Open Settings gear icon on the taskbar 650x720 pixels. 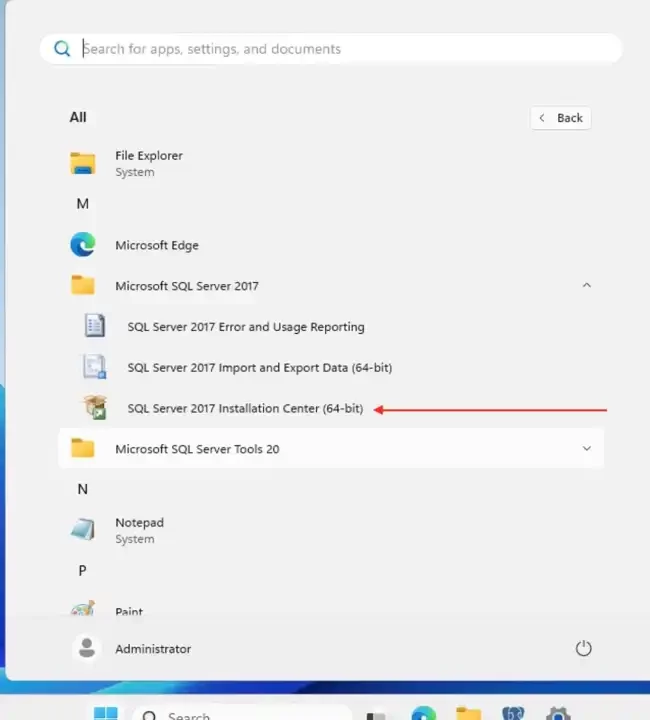pos(558,713)
